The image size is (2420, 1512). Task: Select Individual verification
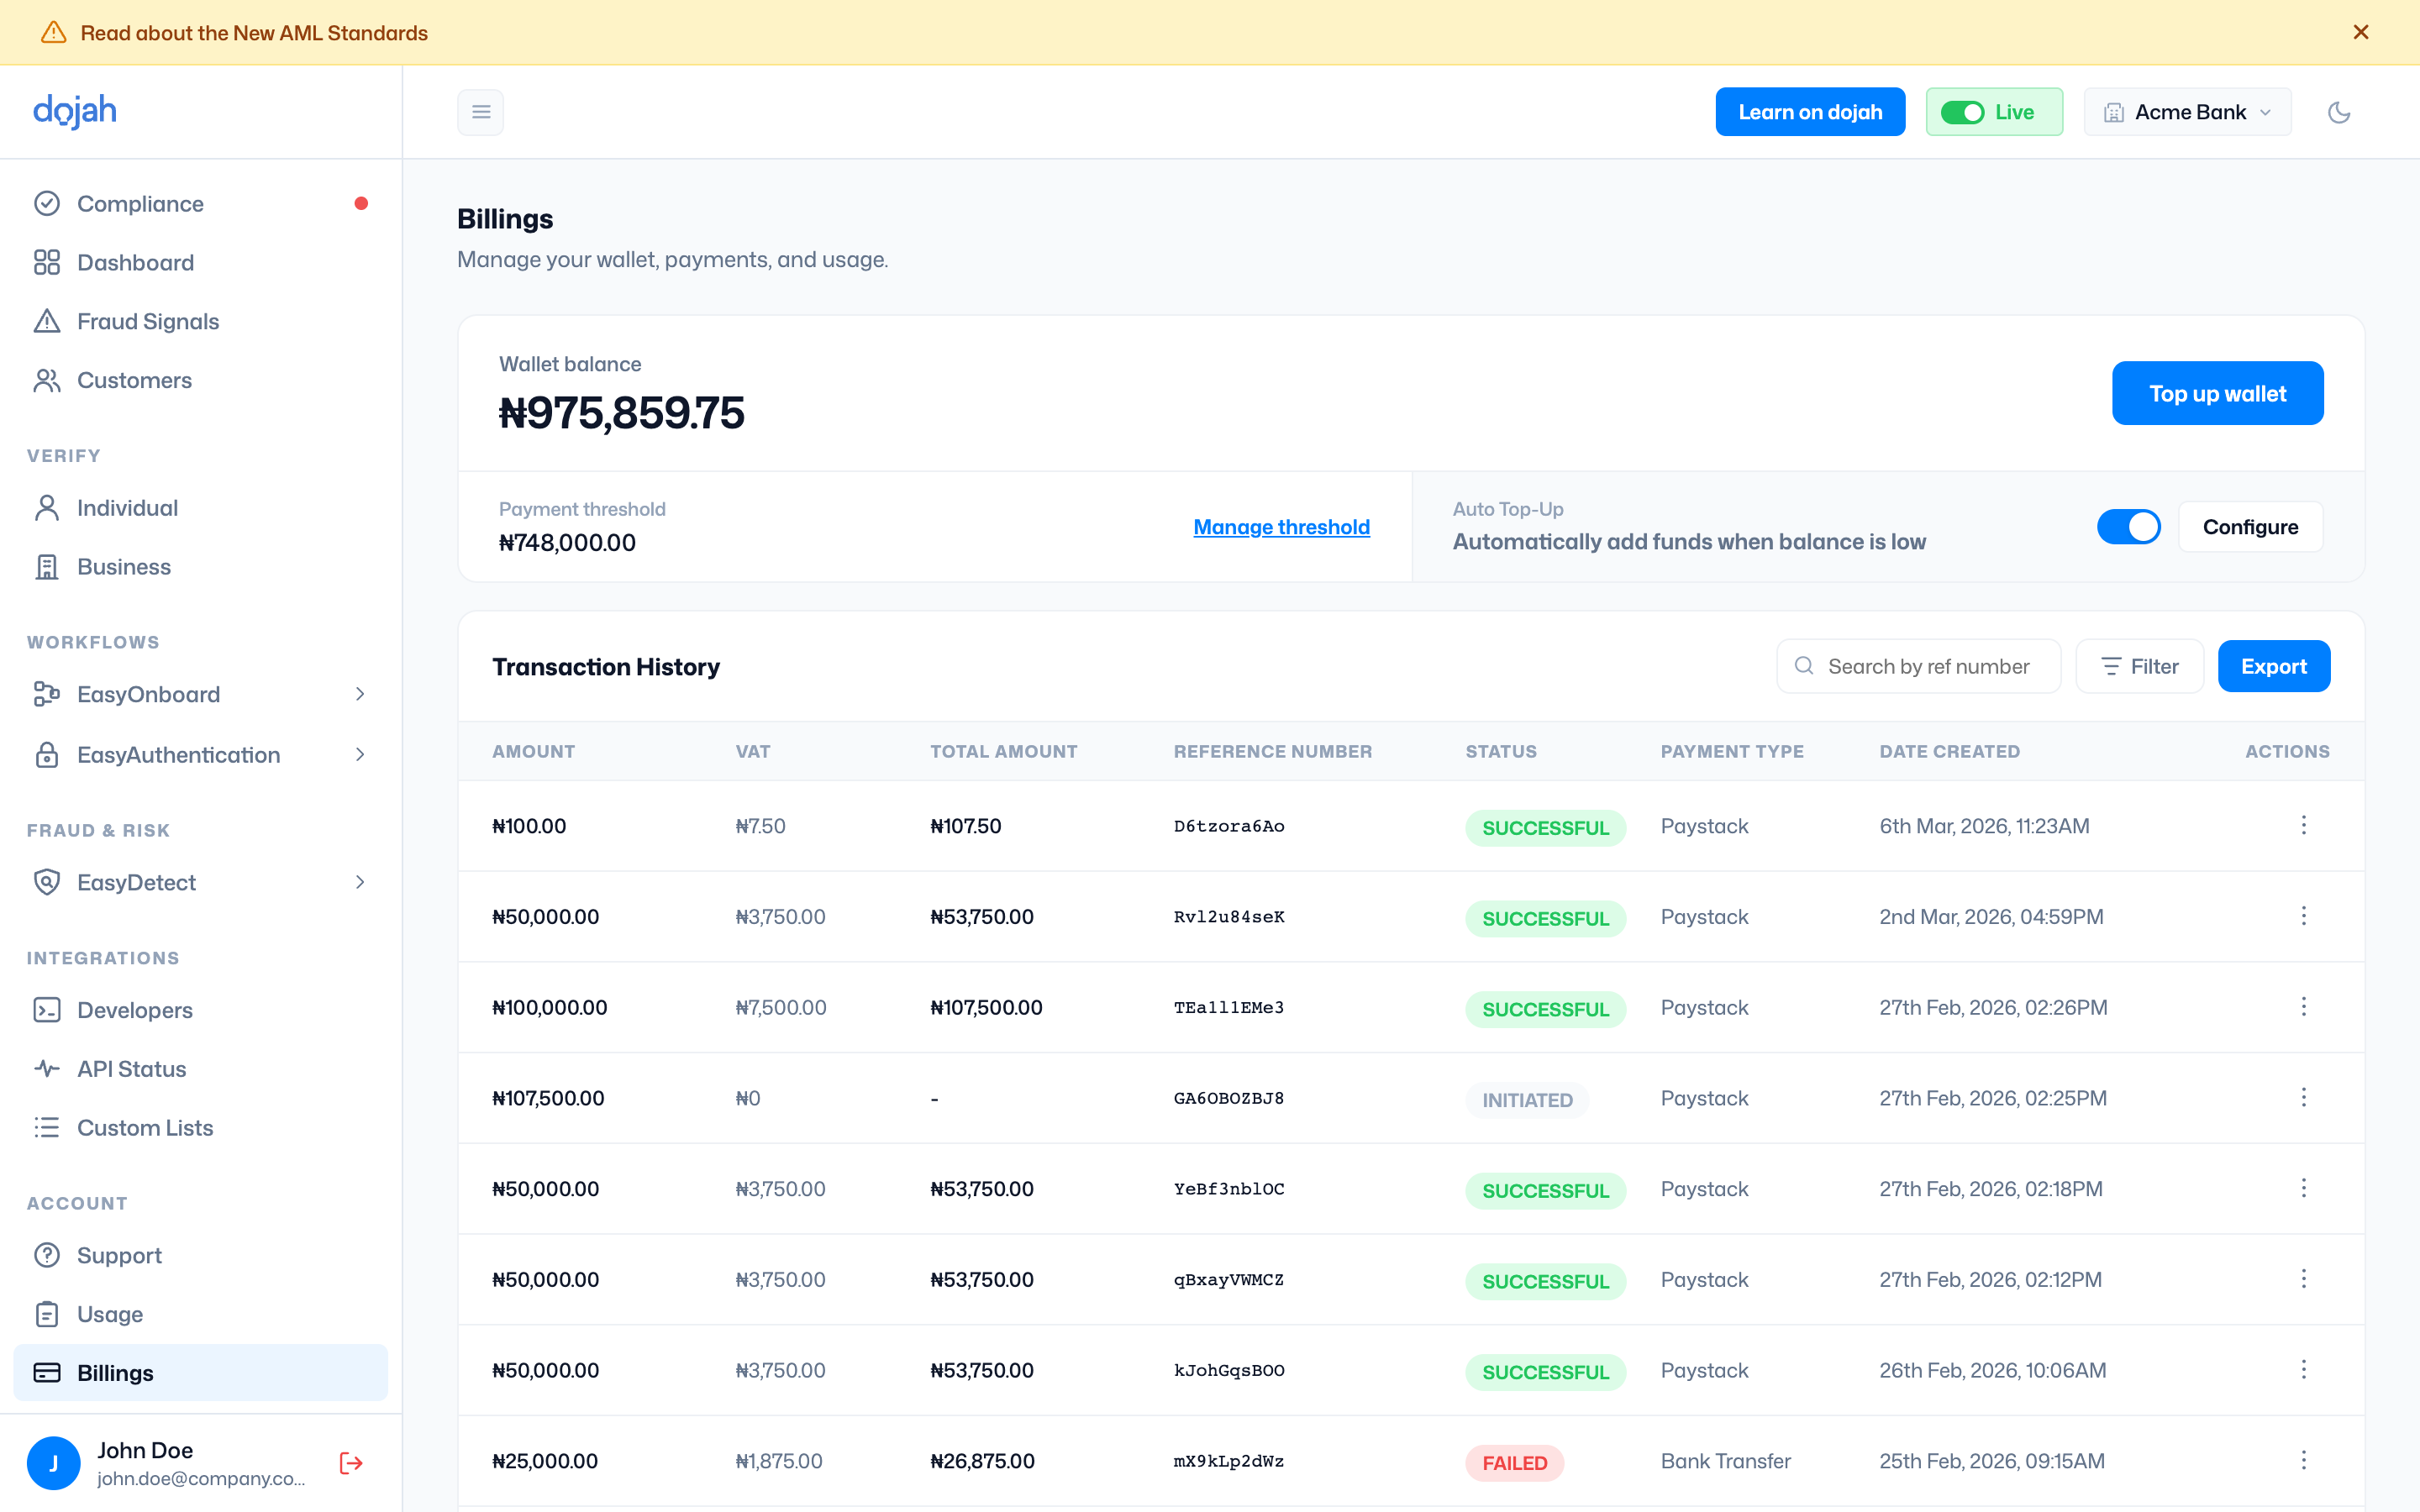(200, 508)
